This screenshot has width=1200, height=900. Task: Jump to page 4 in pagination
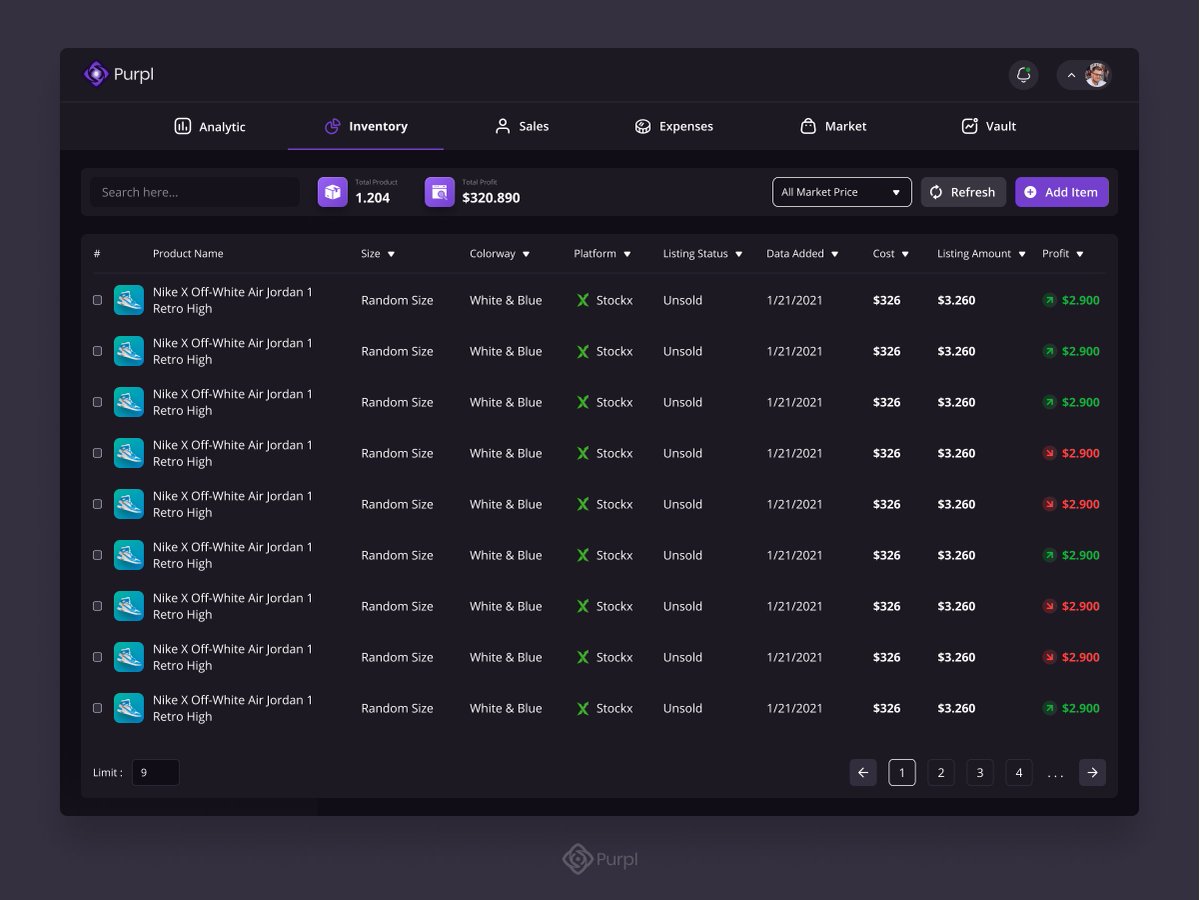coord(1019,772)
